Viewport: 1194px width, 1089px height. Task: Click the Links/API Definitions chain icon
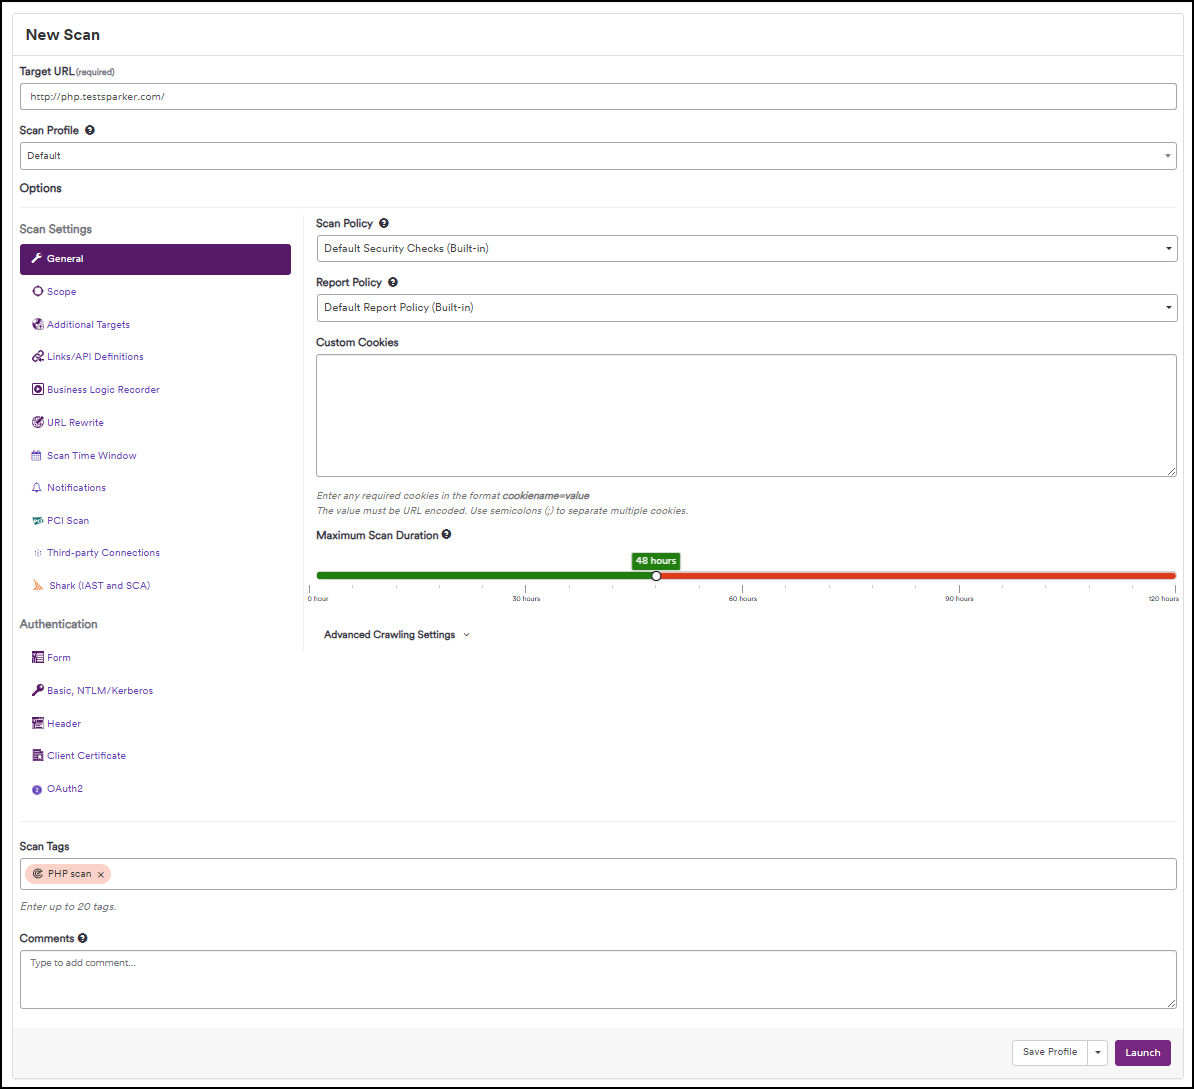(38, 357)
